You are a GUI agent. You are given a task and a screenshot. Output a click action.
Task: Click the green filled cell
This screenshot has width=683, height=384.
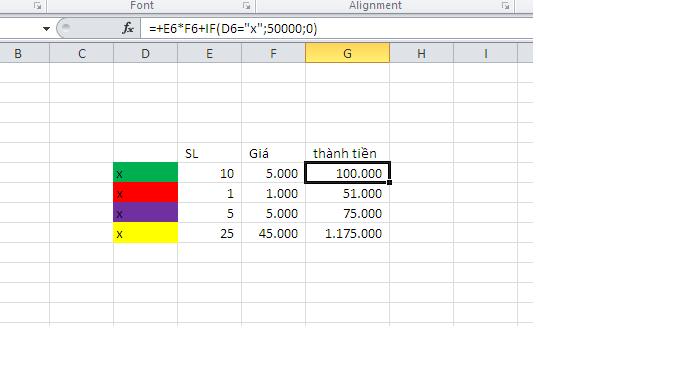click(x=145, y=173)
